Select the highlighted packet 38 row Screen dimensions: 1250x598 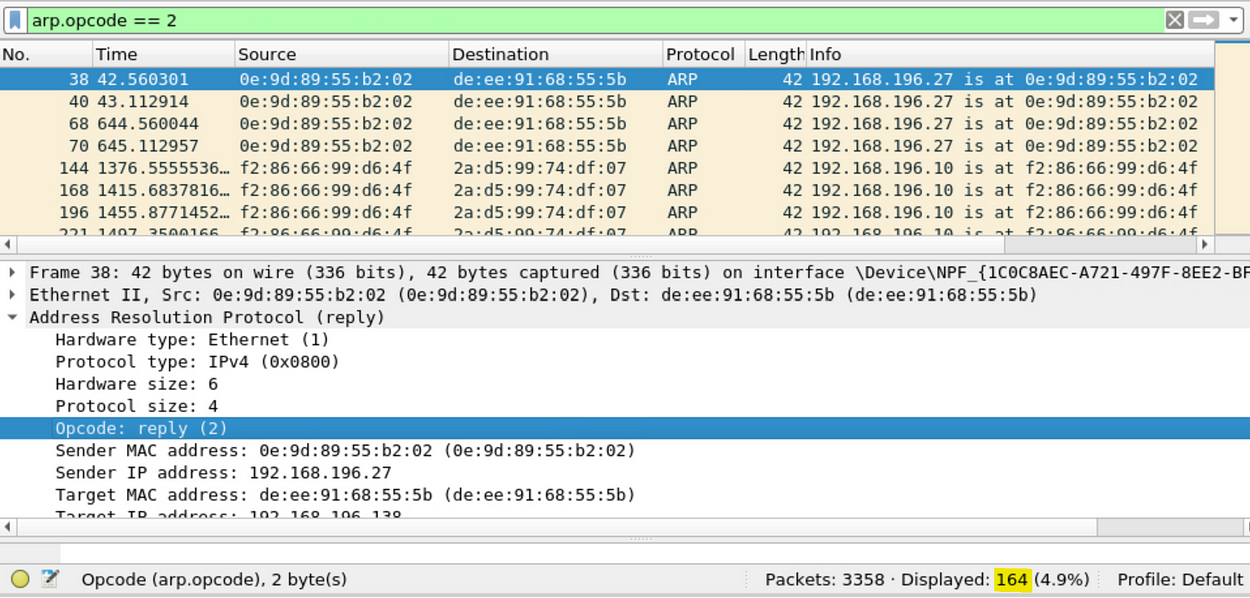click(x=607, y=80)
